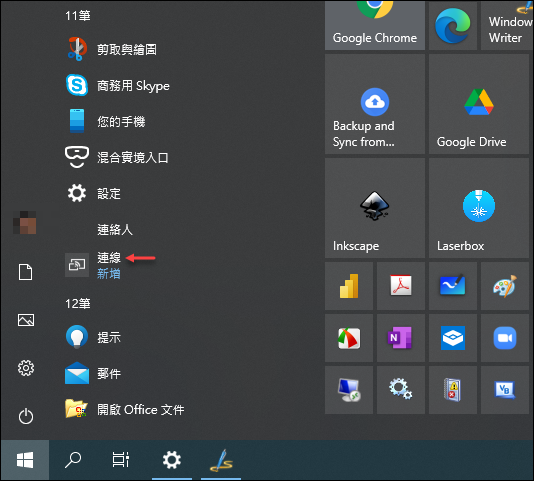
Task: Launch the Microsoft Edge tile
Action: click(453, 25)
